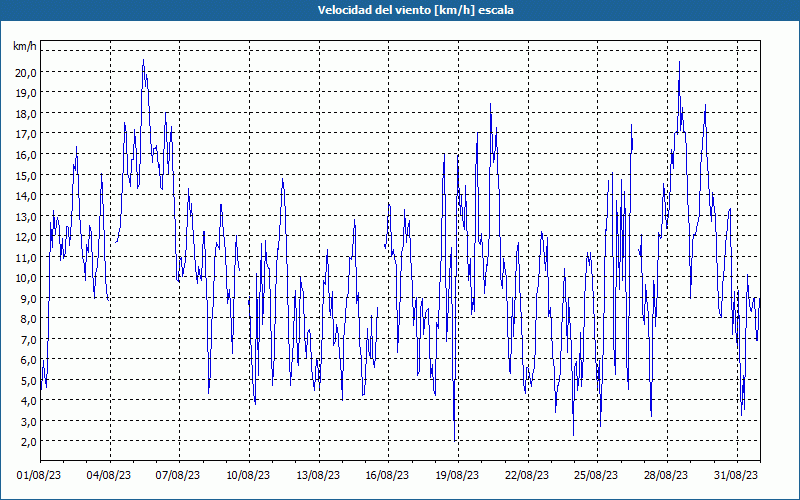800x500 pixels.
Task: Click the 10,0 y-axis label
Action: (x=26, y=278)
